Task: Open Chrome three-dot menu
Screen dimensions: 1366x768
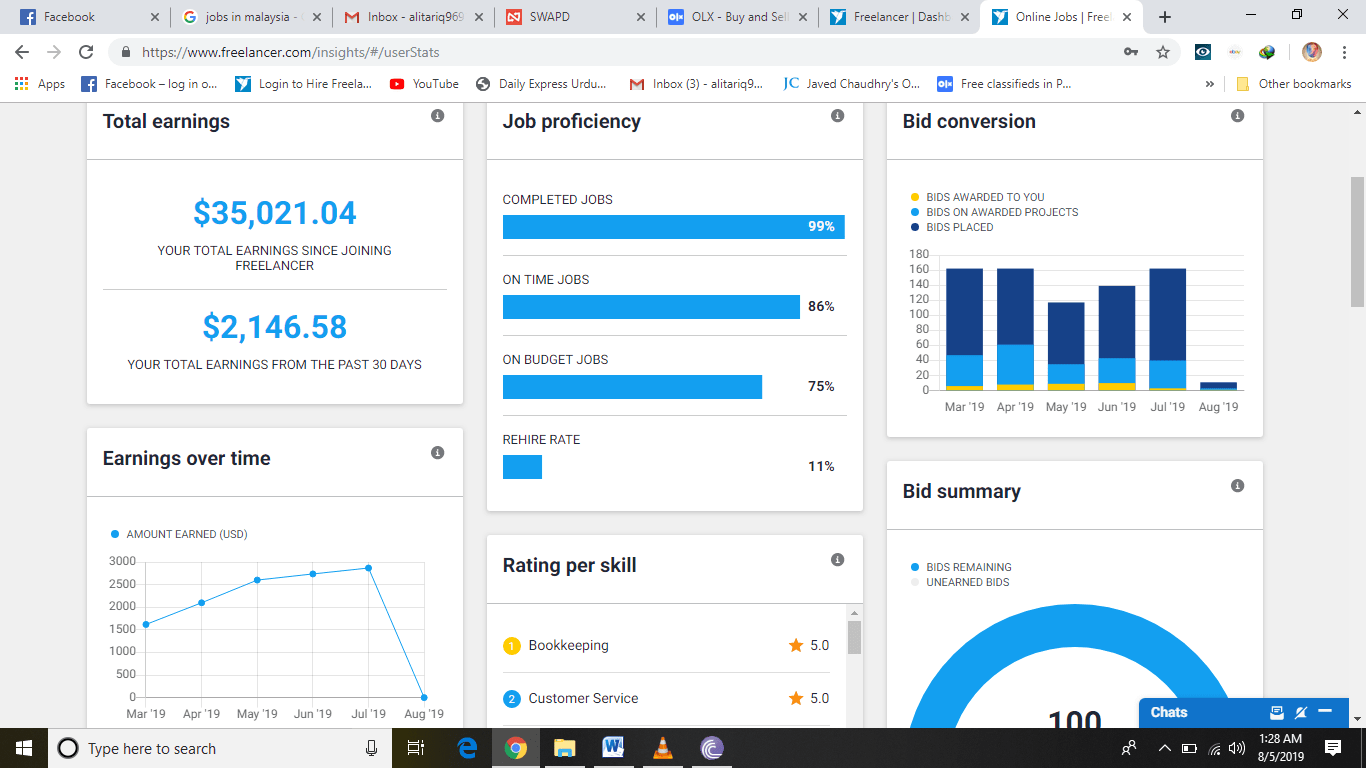Action: coord(1344,52)
